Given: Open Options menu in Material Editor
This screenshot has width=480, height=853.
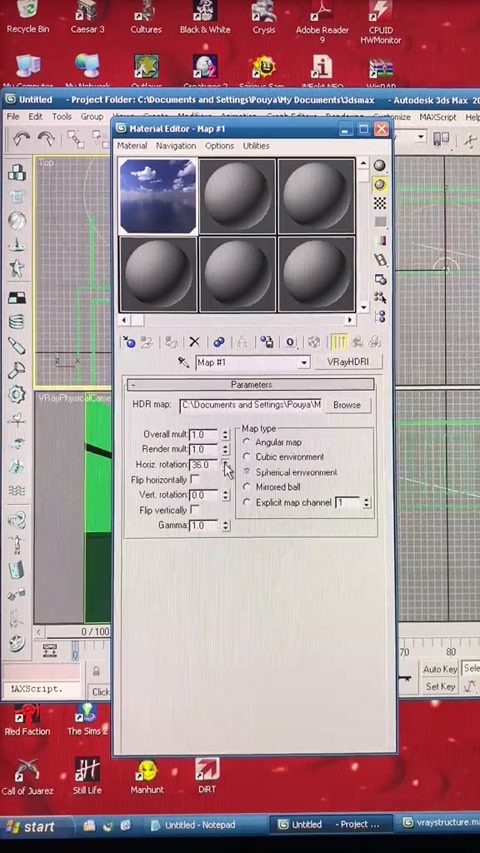Looking at the screenshot, I should coord(219,146).
